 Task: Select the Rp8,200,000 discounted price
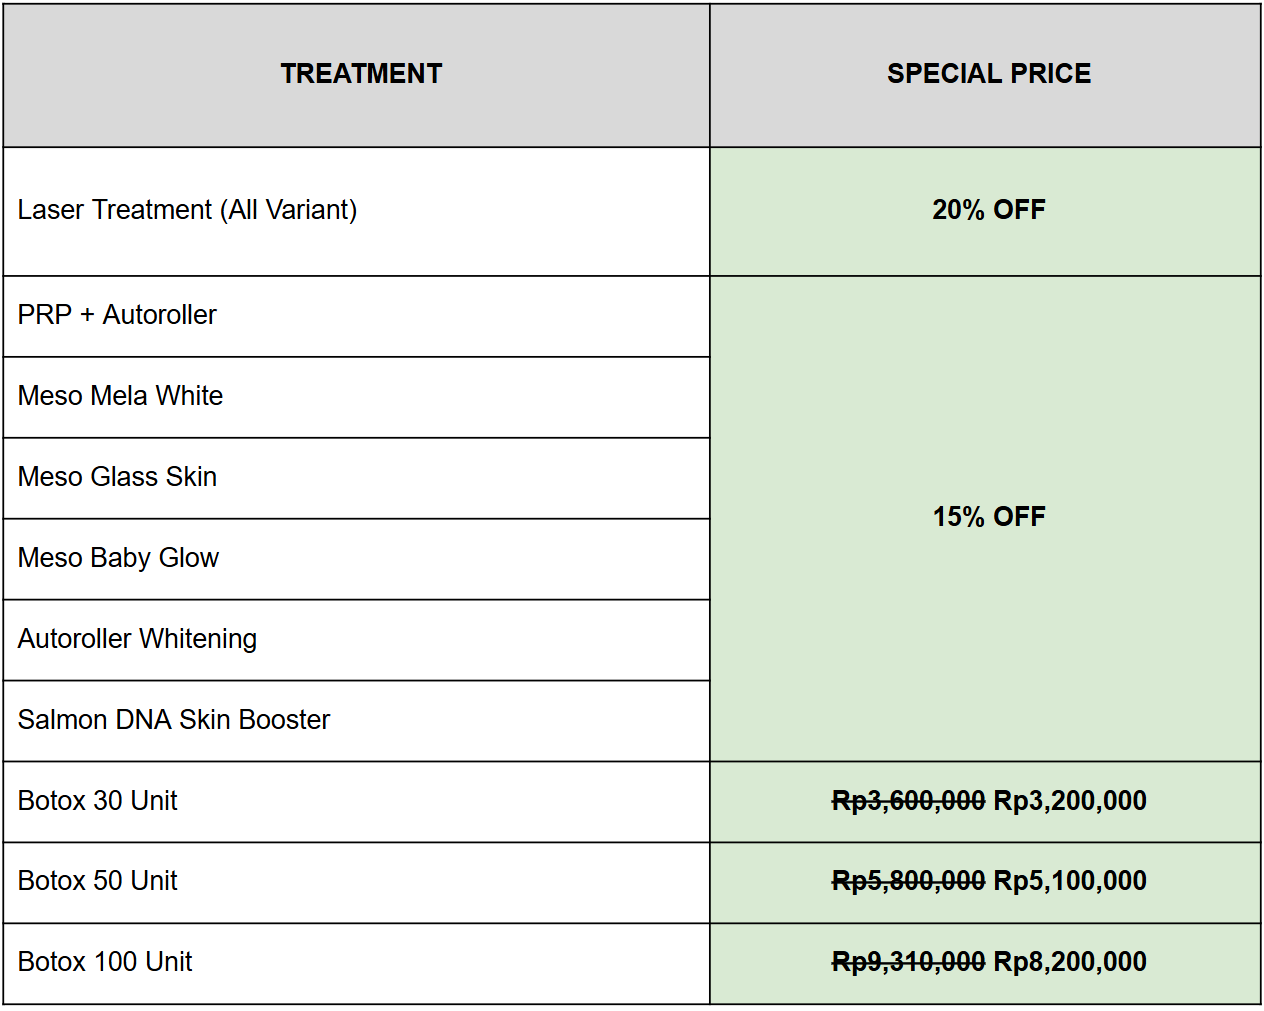[1070, 962]
